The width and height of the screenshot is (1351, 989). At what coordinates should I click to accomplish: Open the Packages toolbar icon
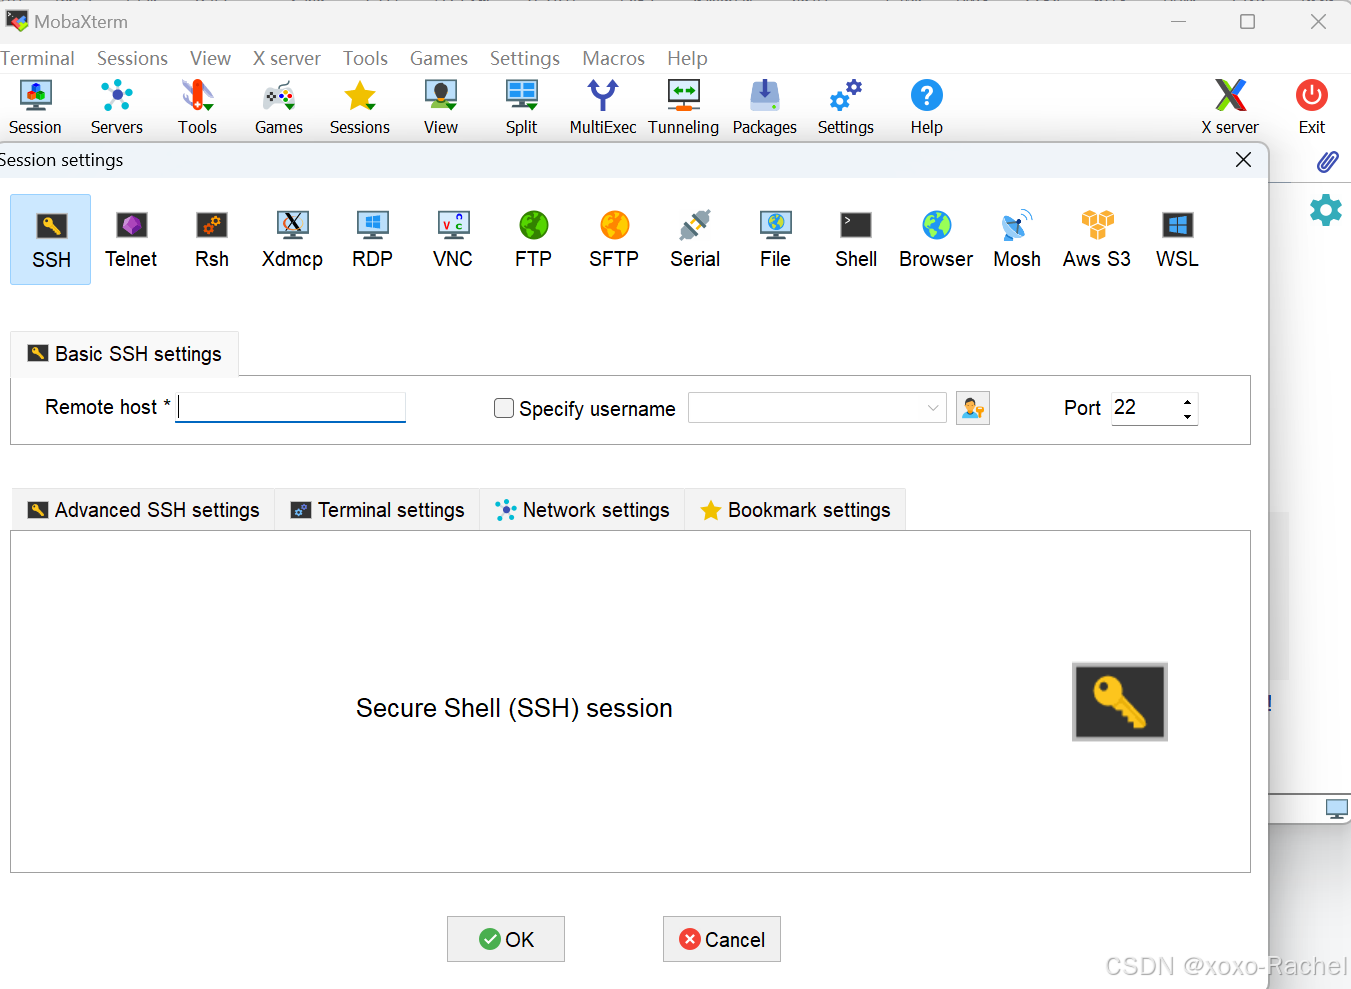[765, 107]
